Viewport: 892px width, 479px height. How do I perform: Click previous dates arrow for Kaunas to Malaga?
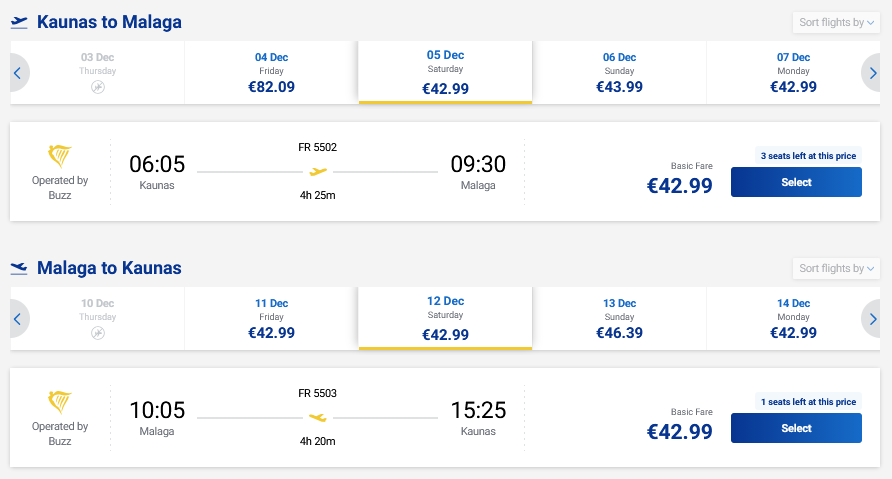[19, 73]
